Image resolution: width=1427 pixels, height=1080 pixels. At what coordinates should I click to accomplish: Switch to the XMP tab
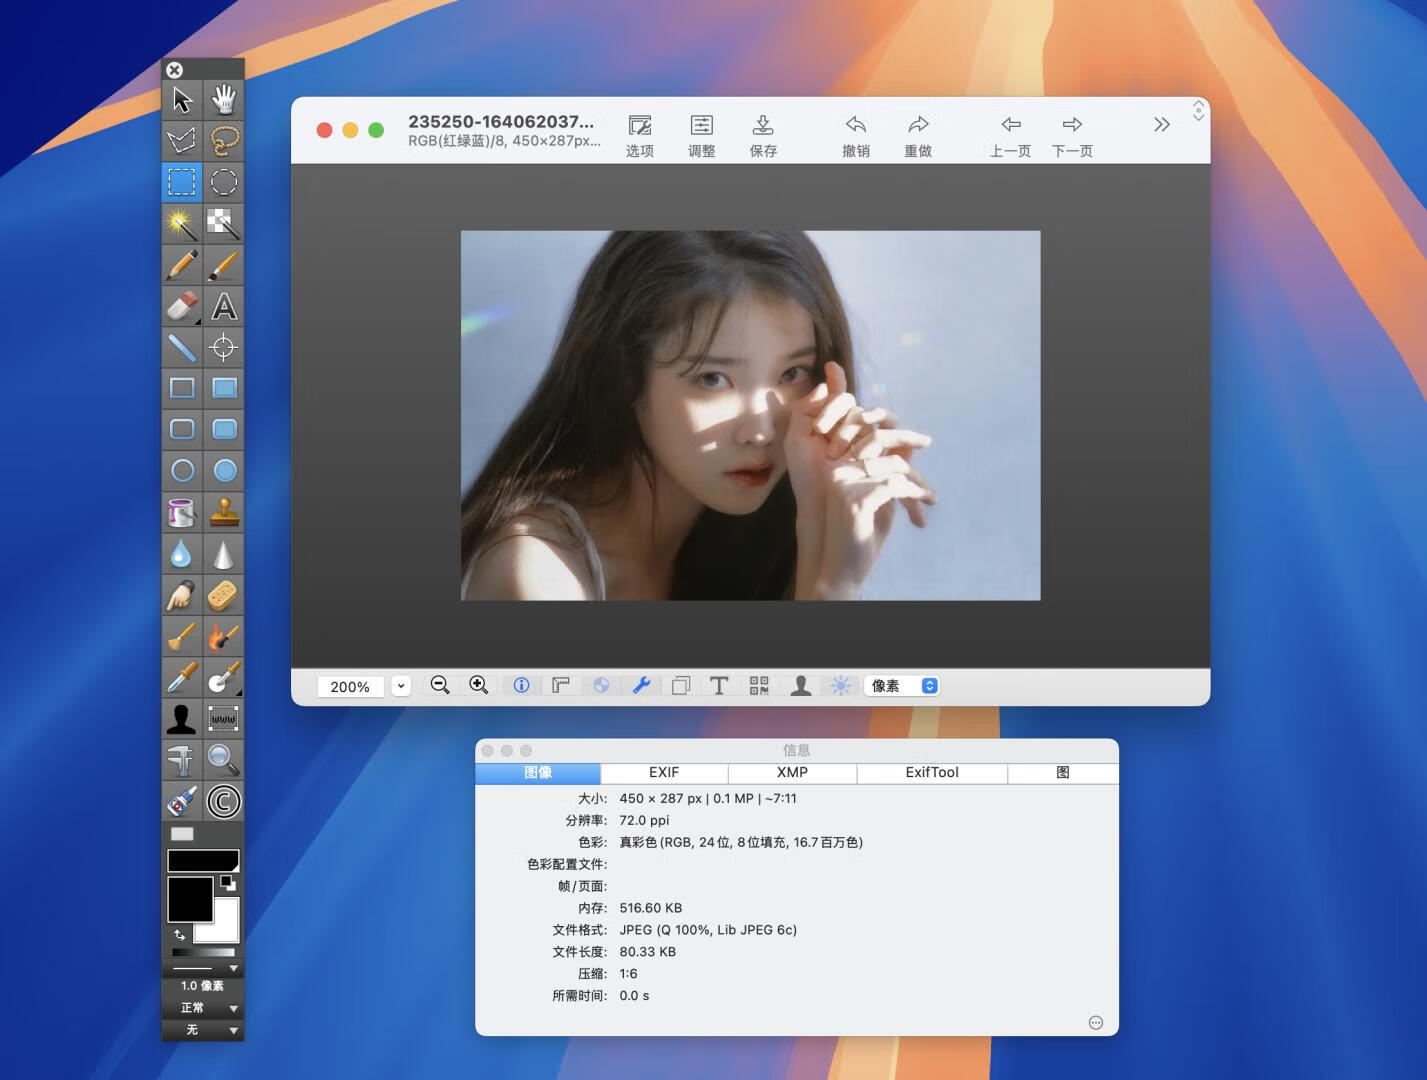[x=792, y=773]
